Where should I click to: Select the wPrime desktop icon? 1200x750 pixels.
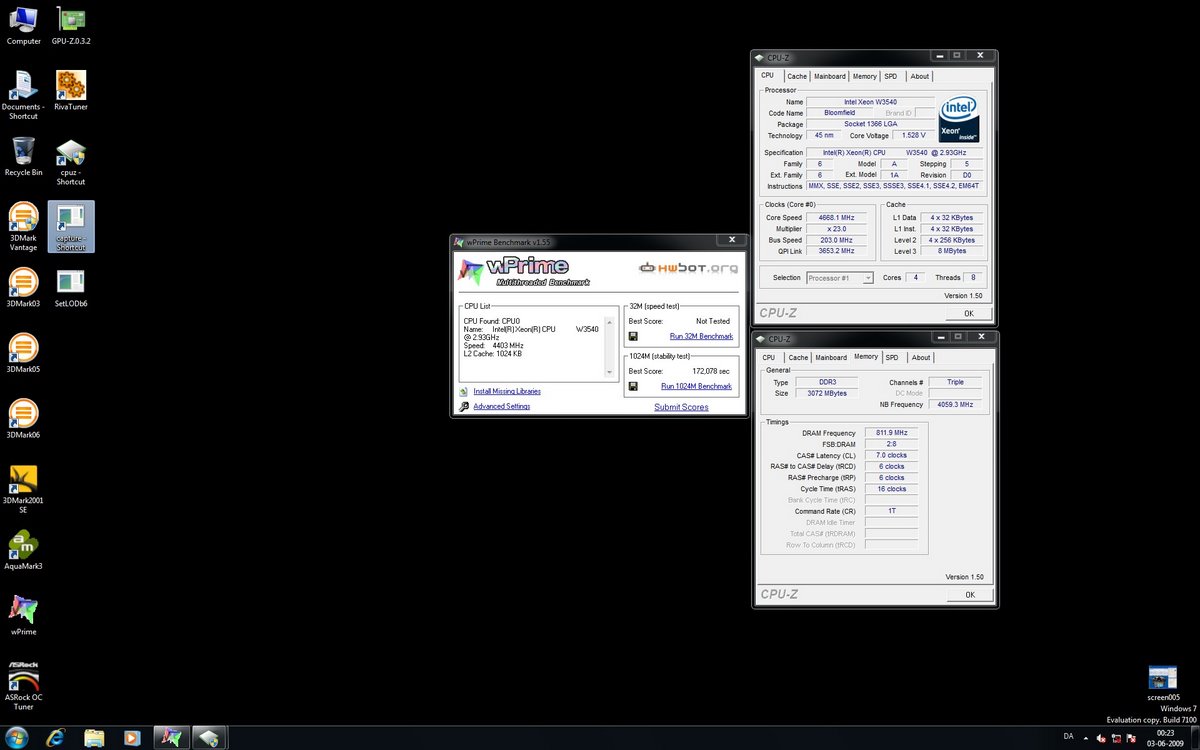(x=23, y=616)
